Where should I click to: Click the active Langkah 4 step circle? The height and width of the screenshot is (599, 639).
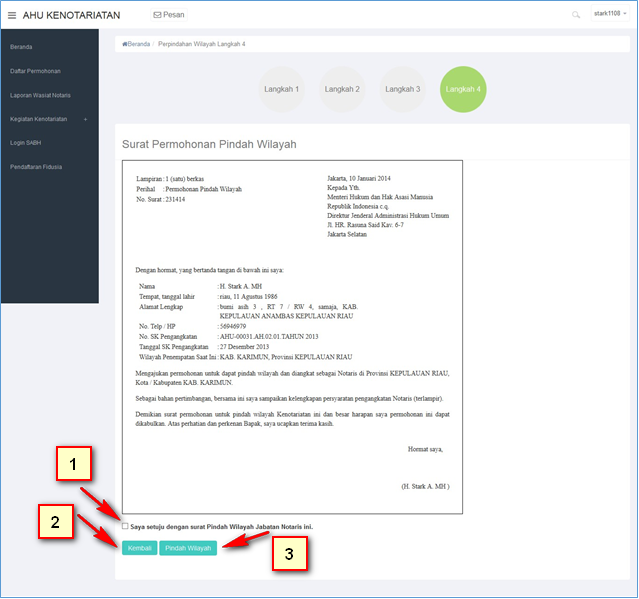(463, 89)
